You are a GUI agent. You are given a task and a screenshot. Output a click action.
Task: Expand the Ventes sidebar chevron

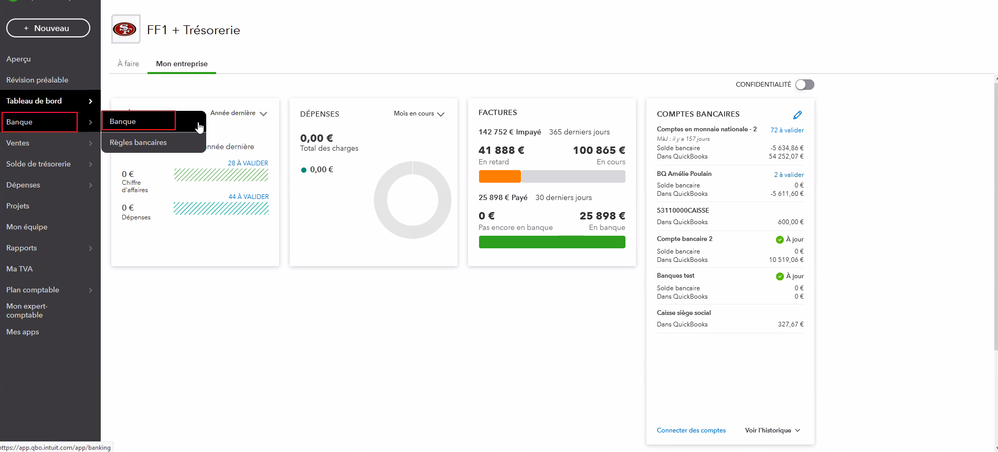pos(90,143)
